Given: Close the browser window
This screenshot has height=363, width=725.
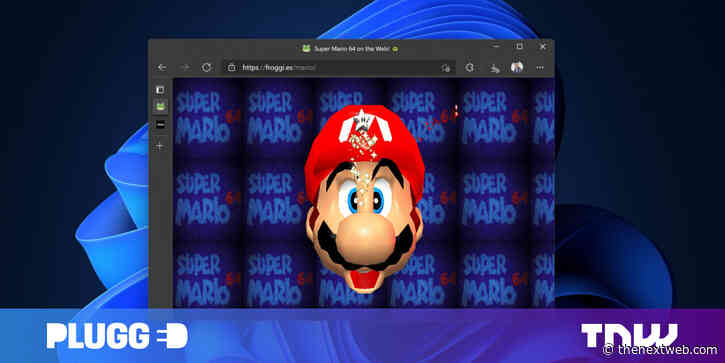Looking at the screenshot, I should coord(543,46).
